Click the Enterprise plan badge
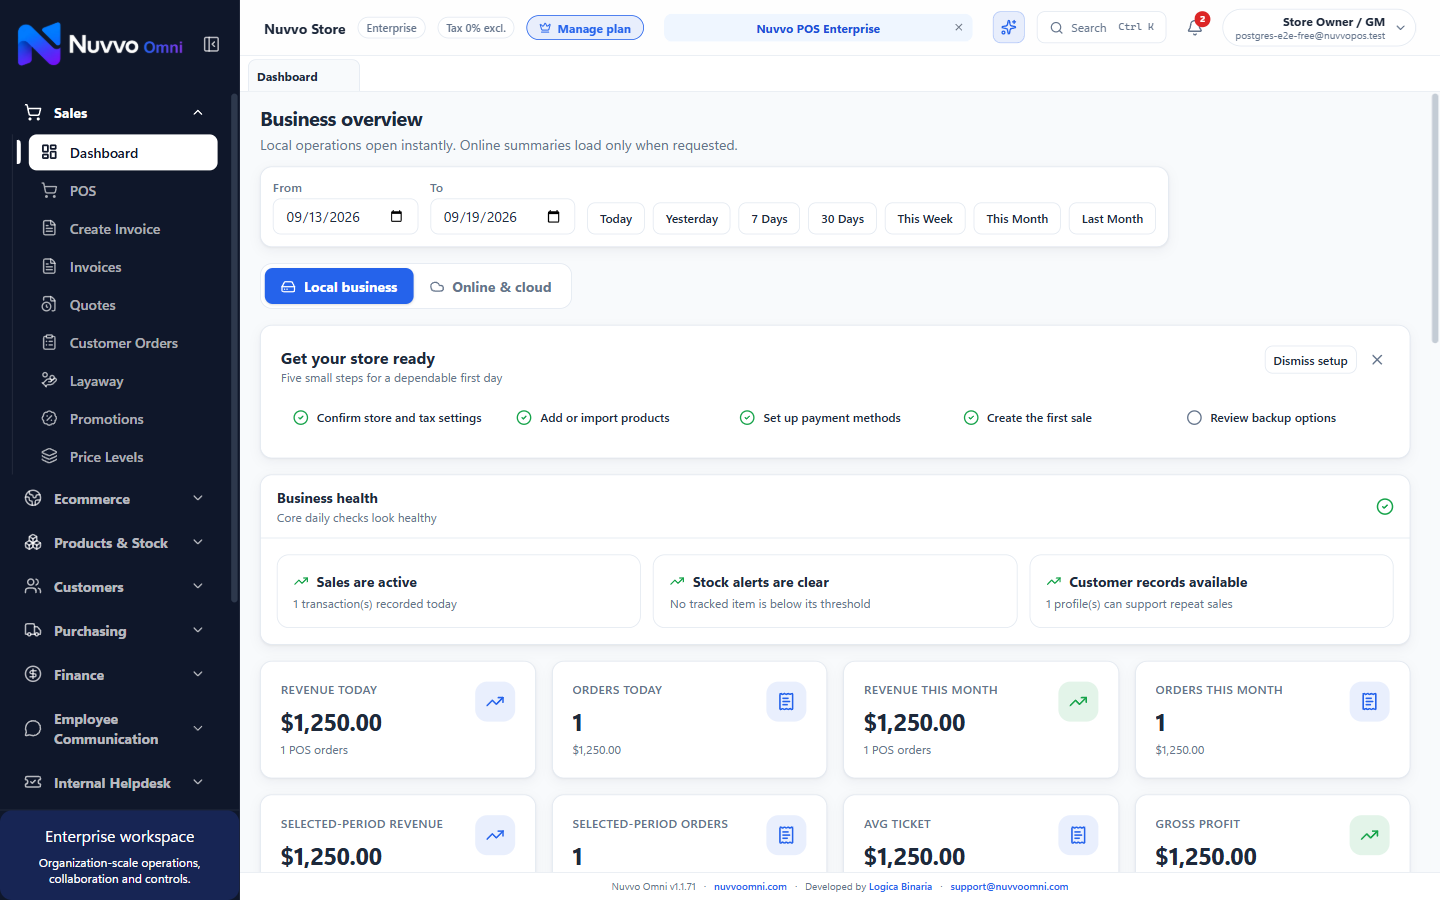The image size is (1440, 900). click(x=391, y=28)
